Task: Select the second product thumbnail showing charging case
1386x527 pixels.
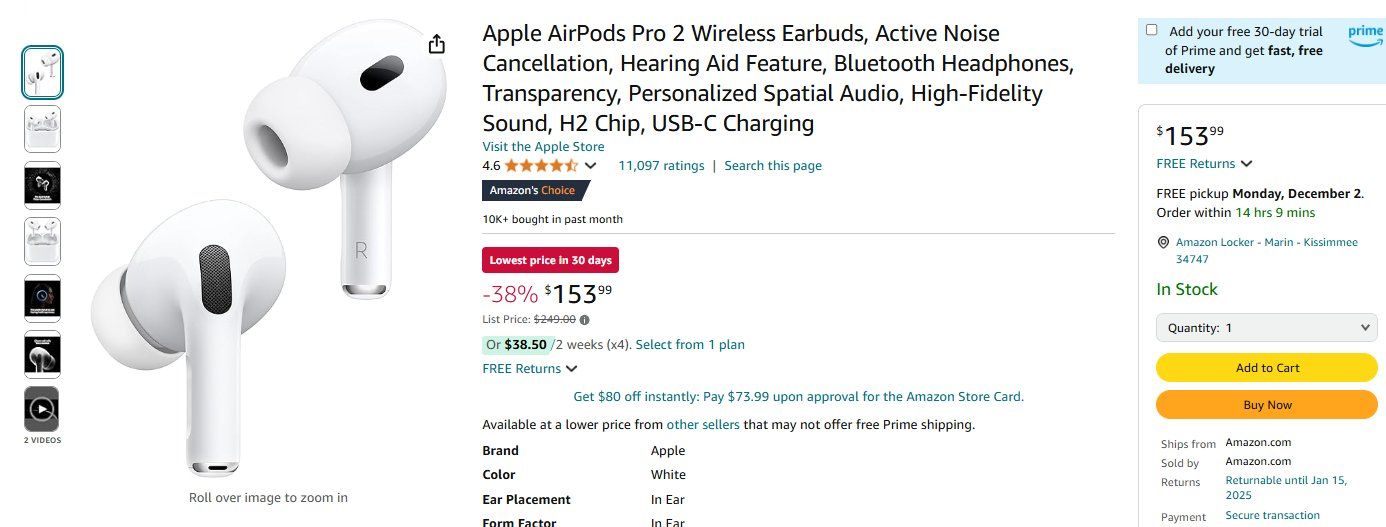Action: tap(42, 129)
